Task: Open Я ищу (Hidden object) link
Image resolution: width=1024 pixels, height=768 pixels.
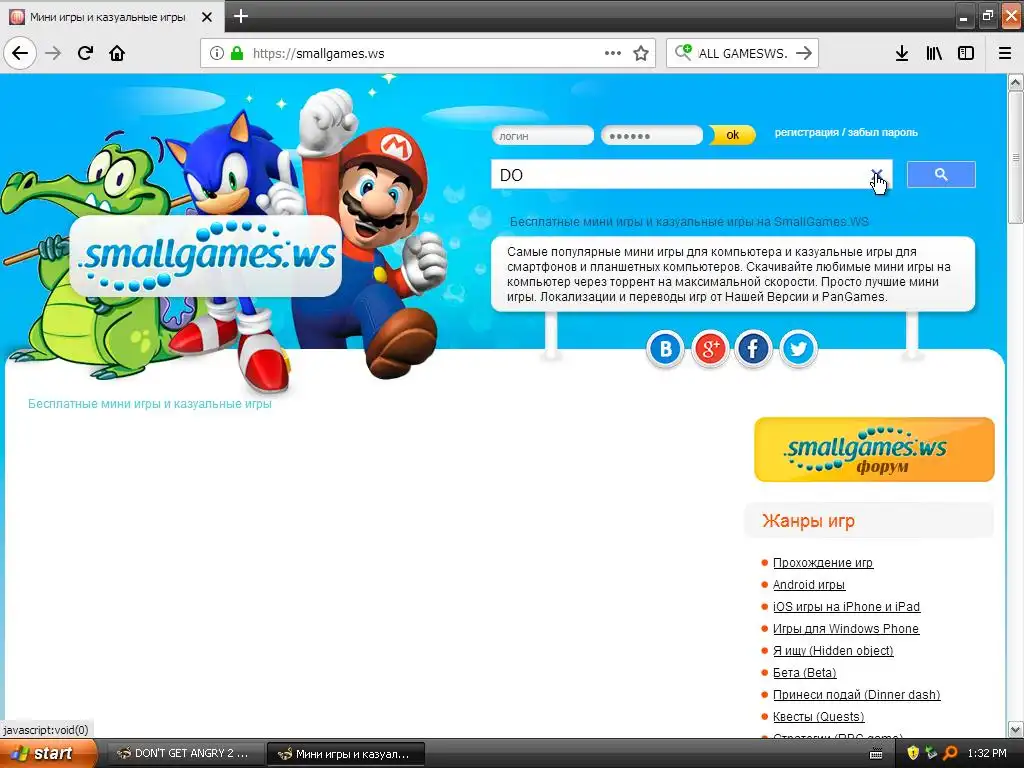Action: tap(833, 650)
